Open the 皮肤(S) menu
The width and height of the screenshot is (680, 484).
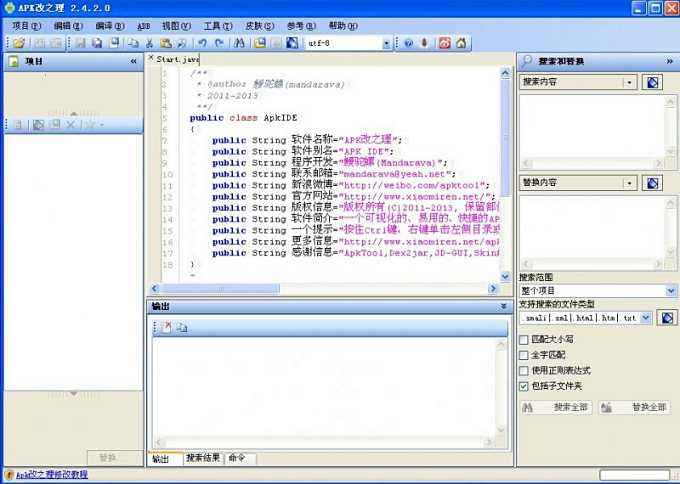(x=259, y=26)
